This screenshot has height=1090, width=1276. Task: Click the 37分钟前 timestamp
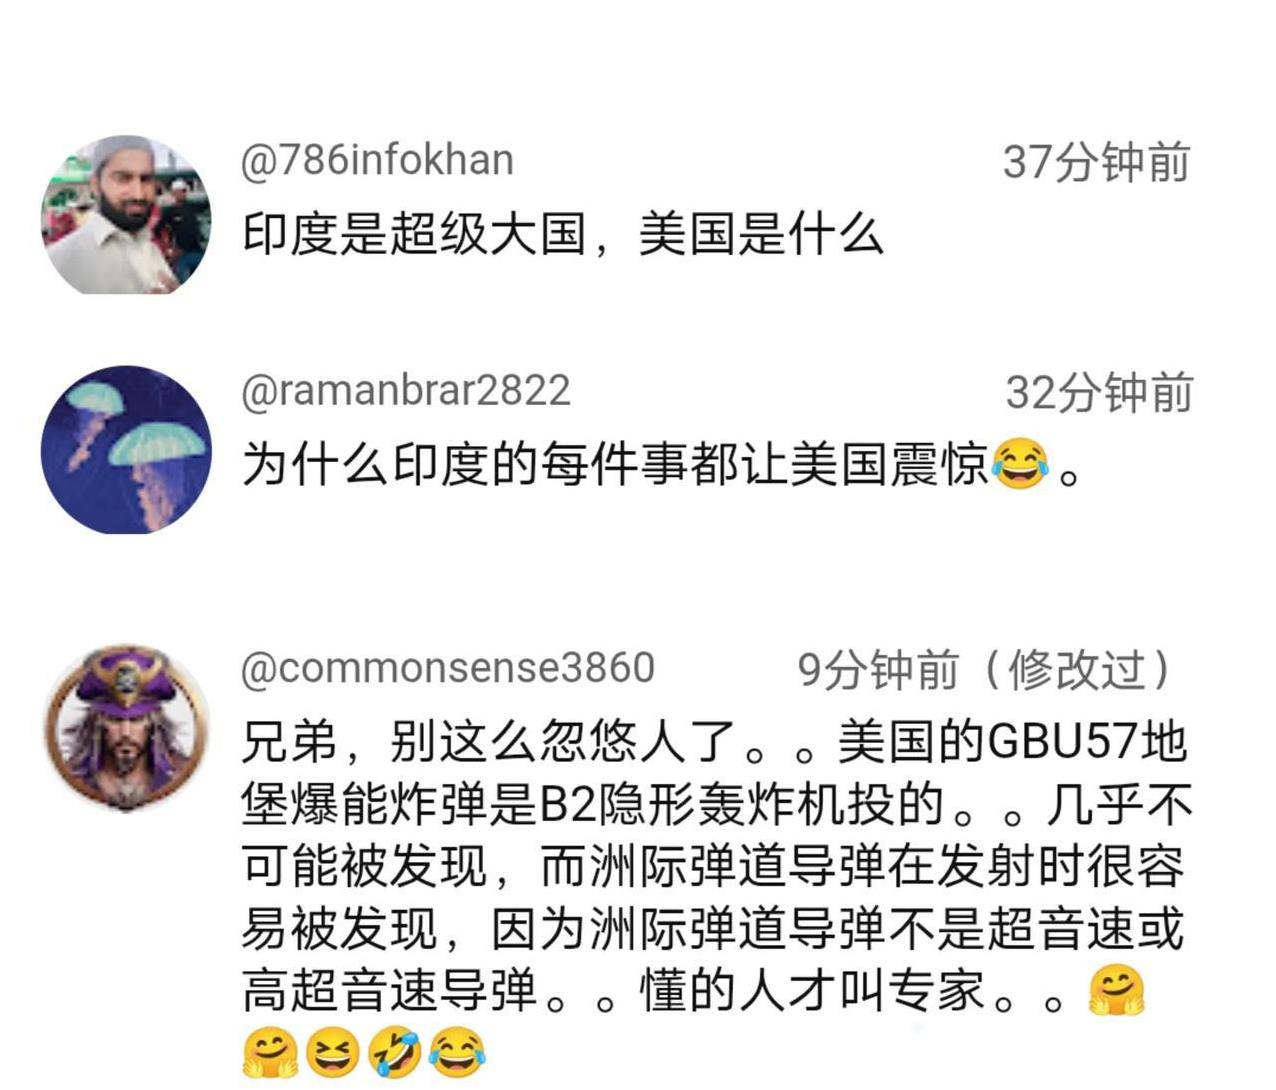coord(1096,162)
